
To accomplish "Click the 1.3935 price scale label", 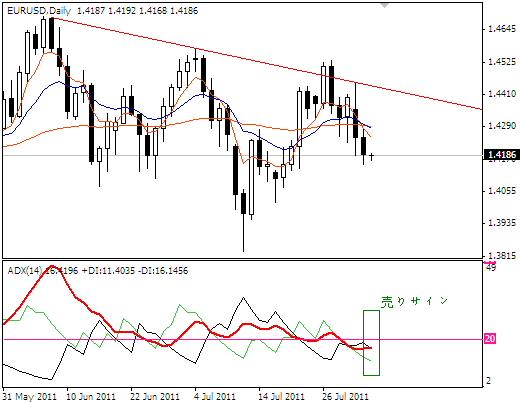I will [x=502, y=223].
